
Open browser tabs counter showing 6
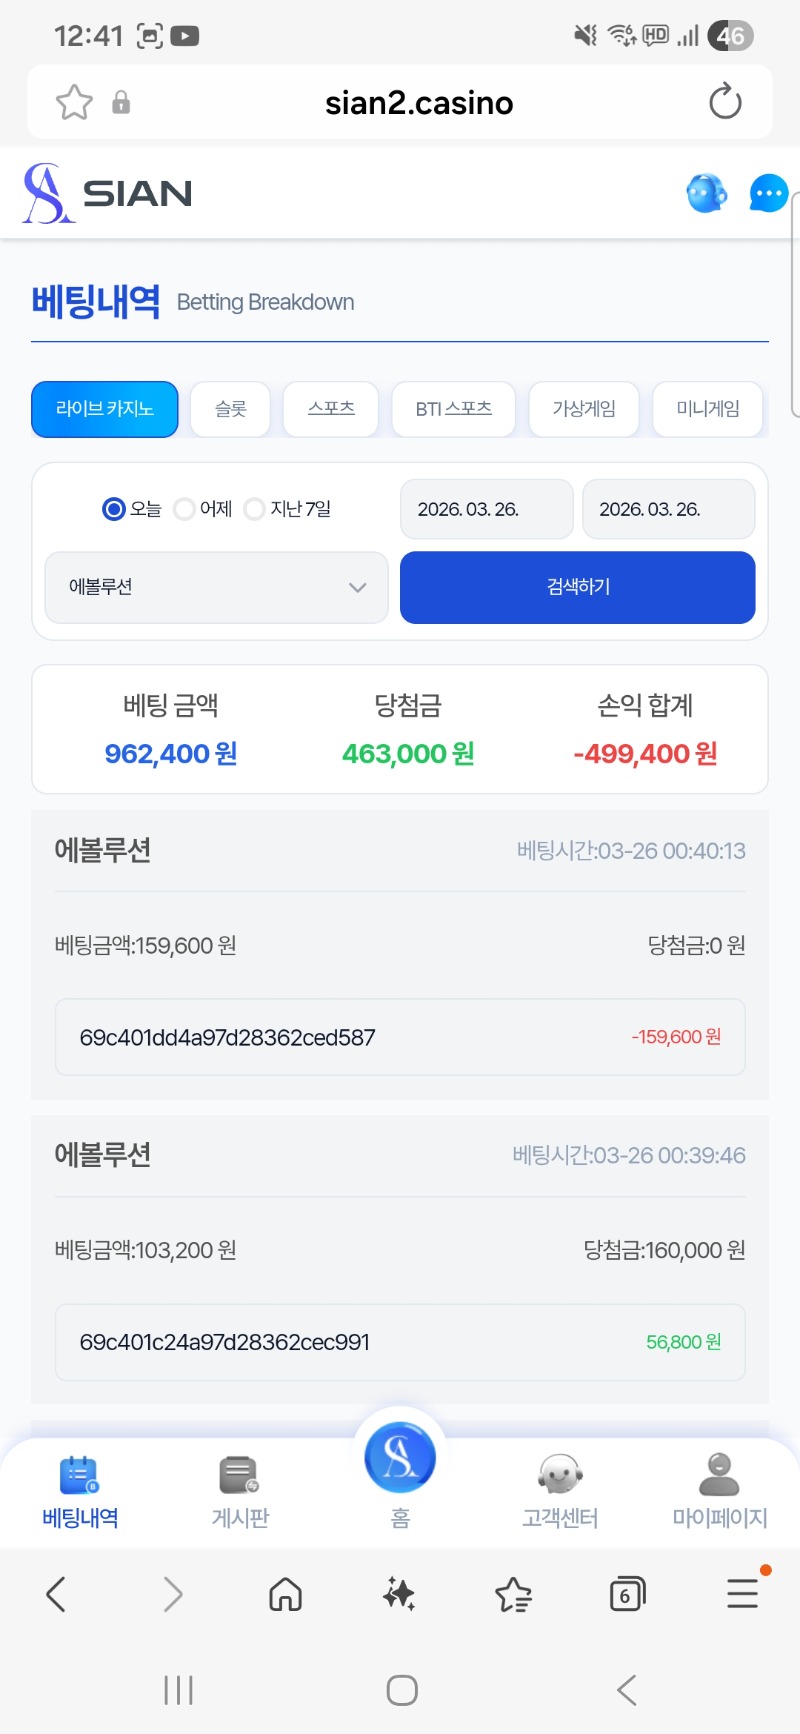tap(627, 1594)
